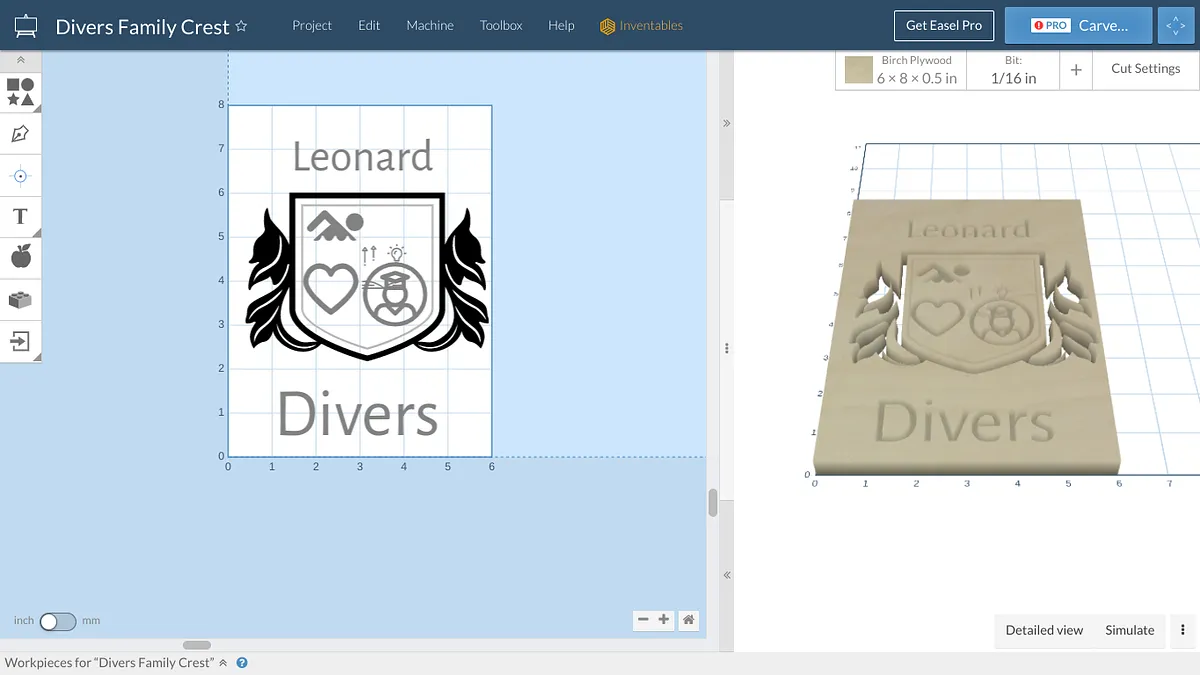Open the Bit 1/16 in selector
This screenshot has height=675, width=1200.
coord(1013,70)
